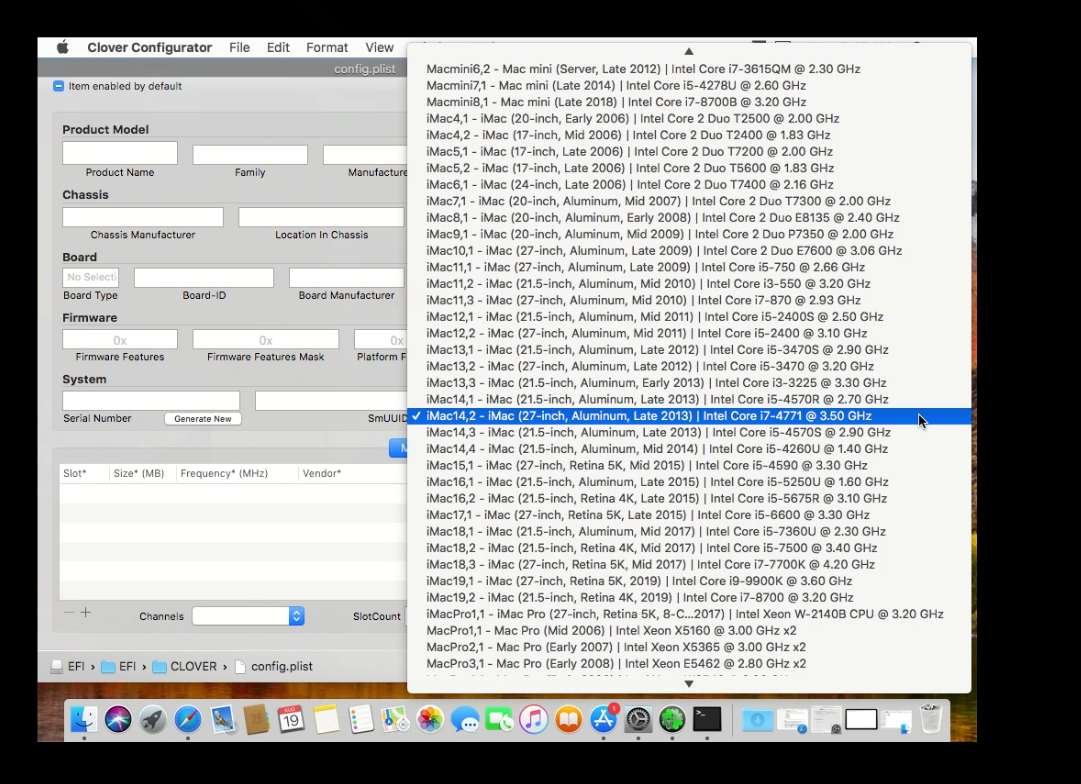Open the File menu
Screen dimensions: 1081x784
tap(239, 48)
